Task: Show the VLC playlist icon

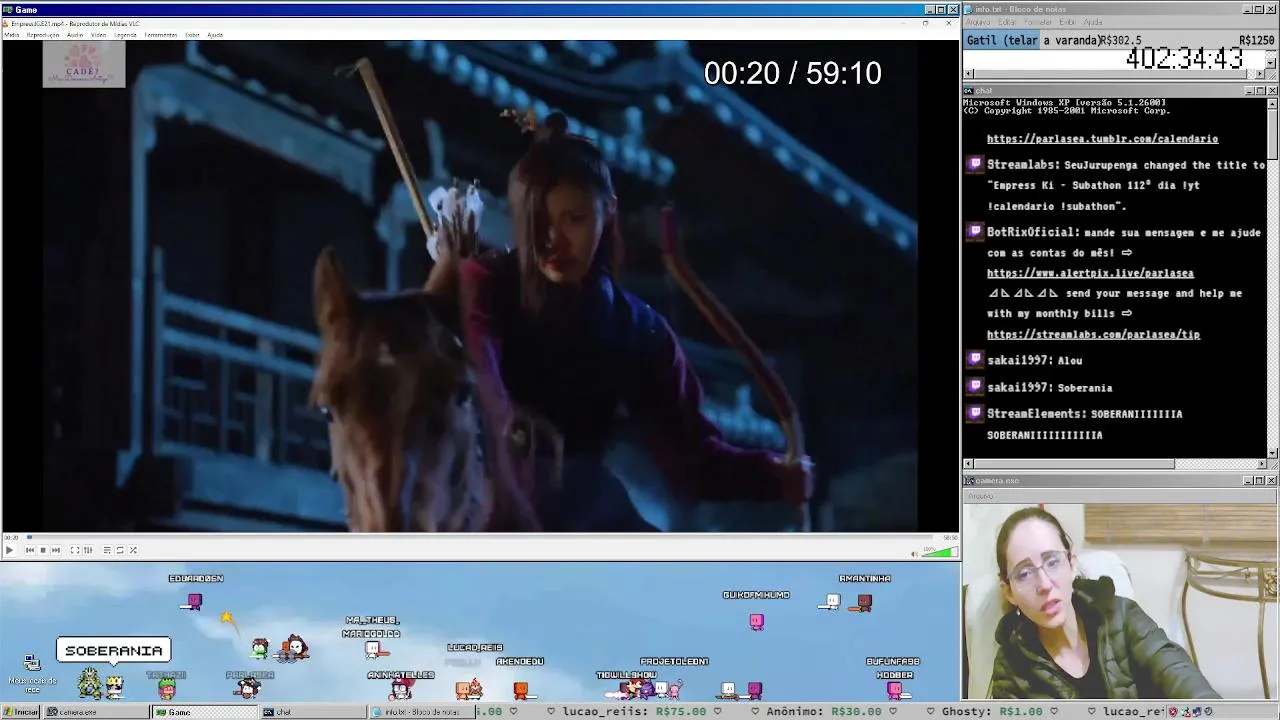Action: [107, 550]
